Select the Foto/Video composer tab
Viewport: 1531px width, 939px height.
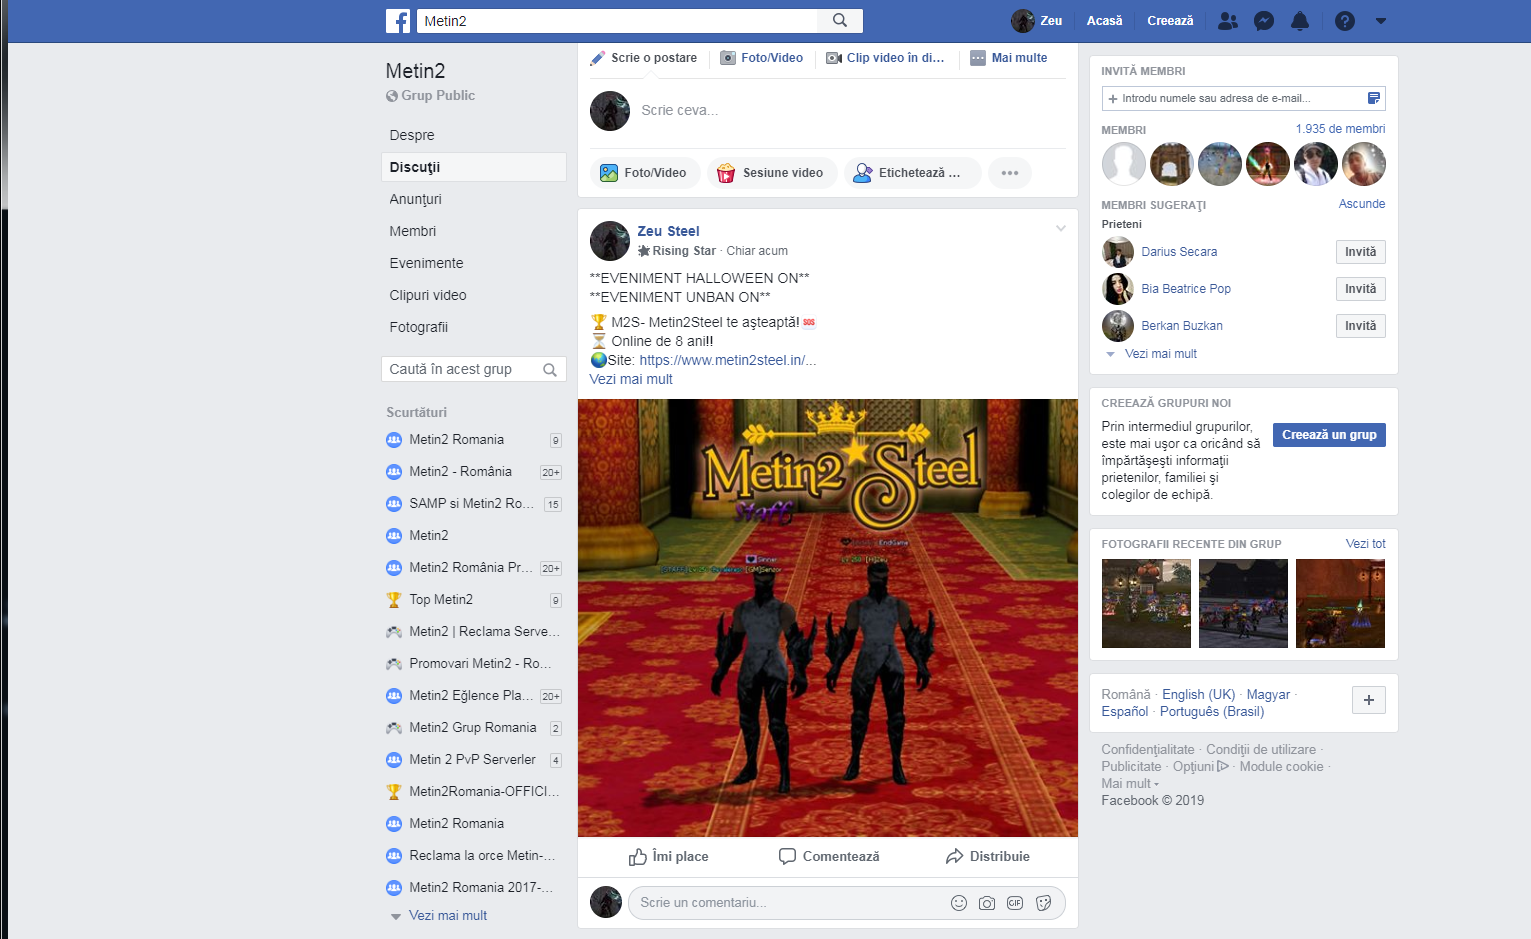click(762, 58)
